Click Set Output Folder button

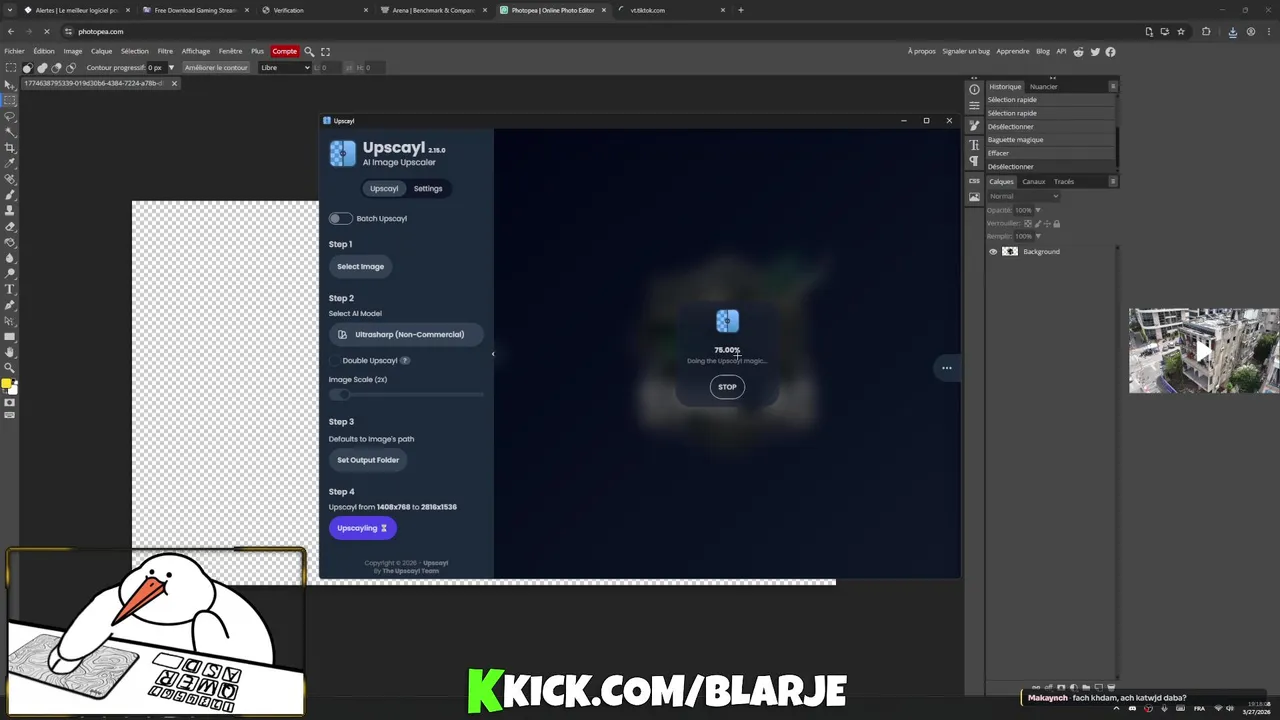(x=368, y=460)
